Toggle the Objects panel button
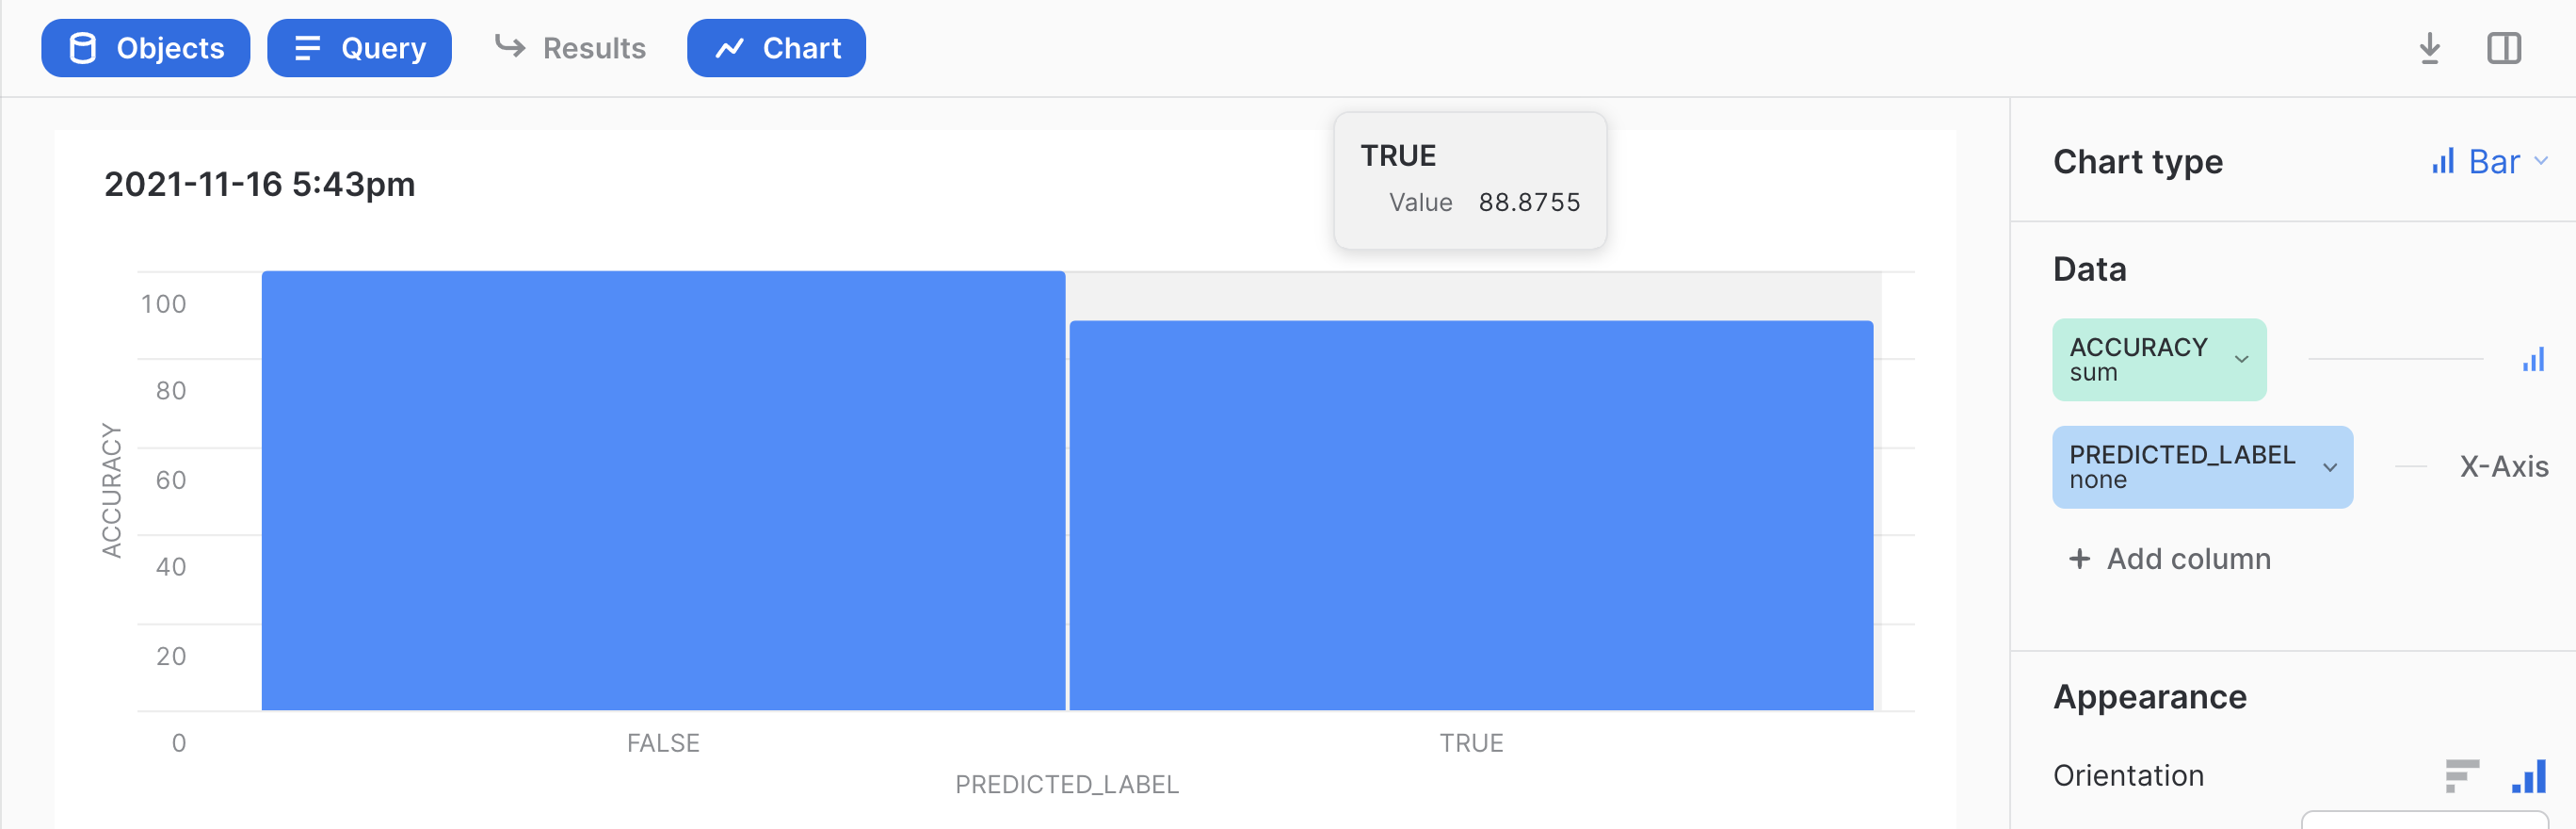Screen dimensions: 2576x829 (145, 48)
